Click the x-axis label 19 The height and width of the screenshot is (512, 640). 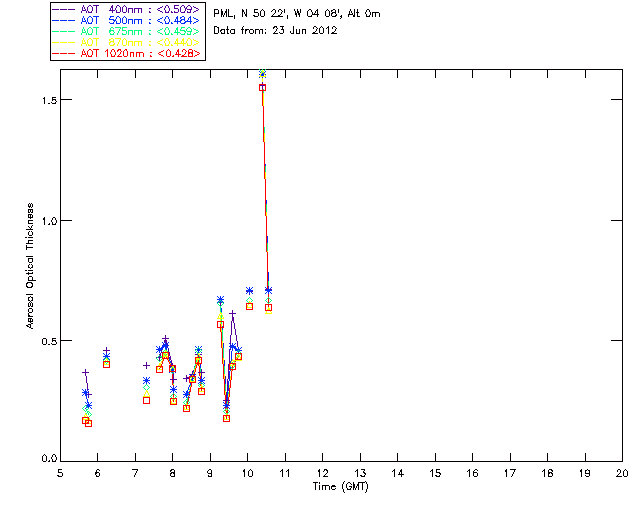(x=585, y=473)
